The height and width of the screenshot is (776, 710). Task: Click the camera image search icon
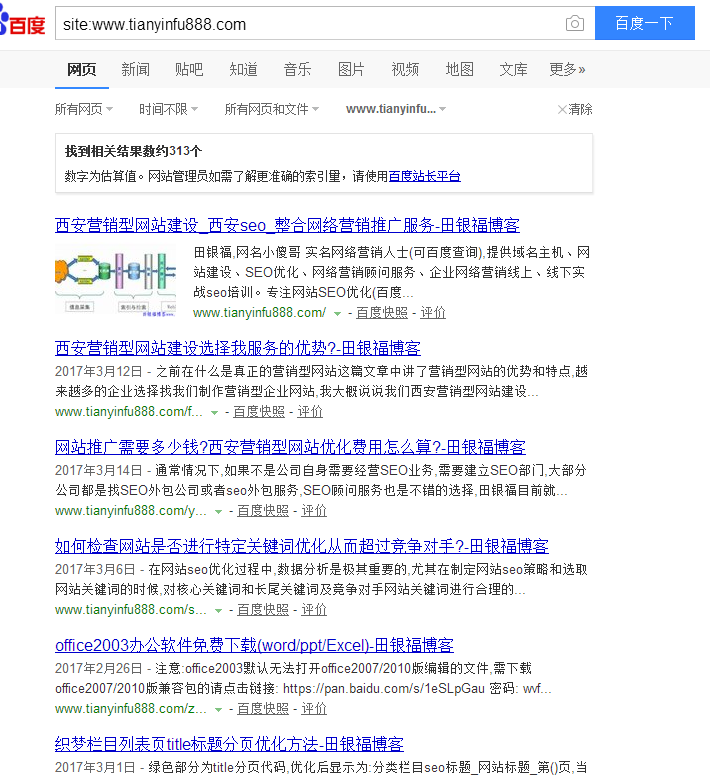tap(574, 23)
